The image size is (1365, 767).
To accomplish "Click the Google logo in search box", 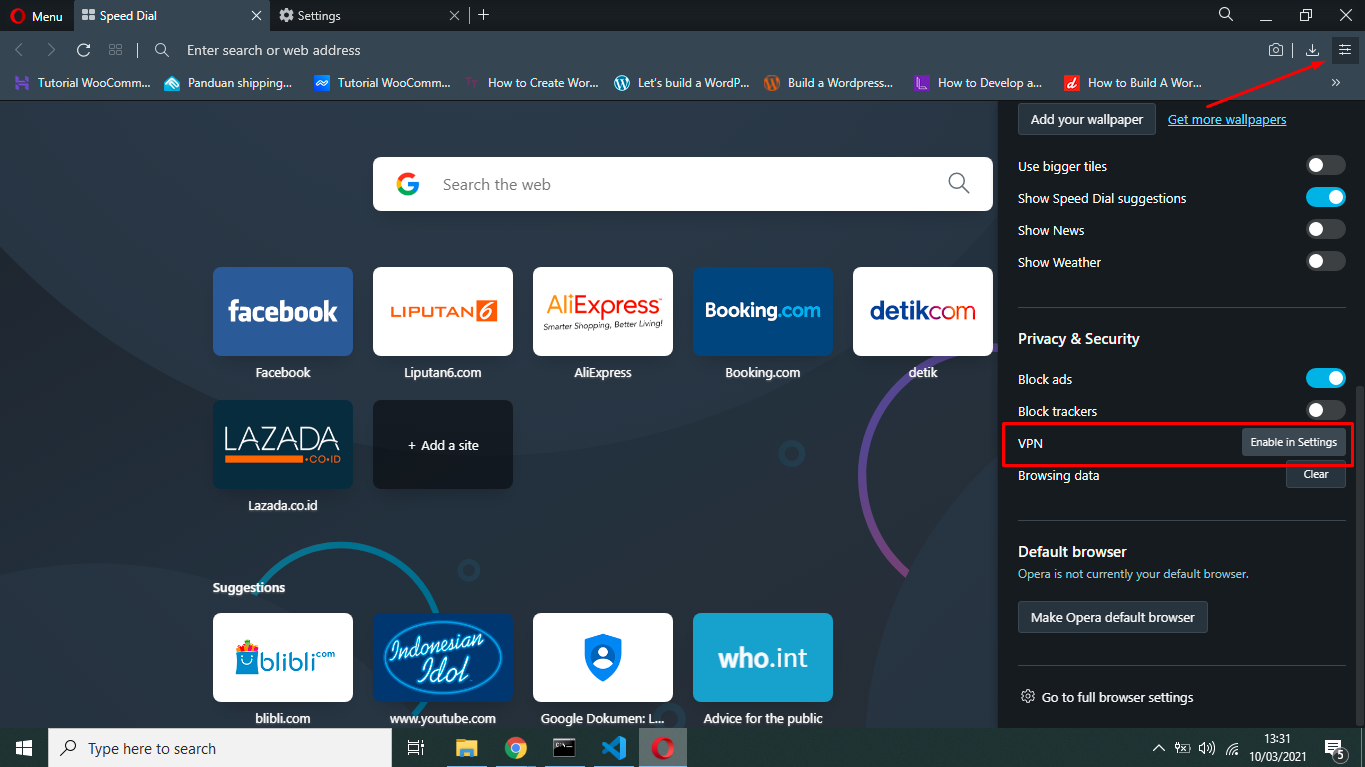I will tap(407, 184).
